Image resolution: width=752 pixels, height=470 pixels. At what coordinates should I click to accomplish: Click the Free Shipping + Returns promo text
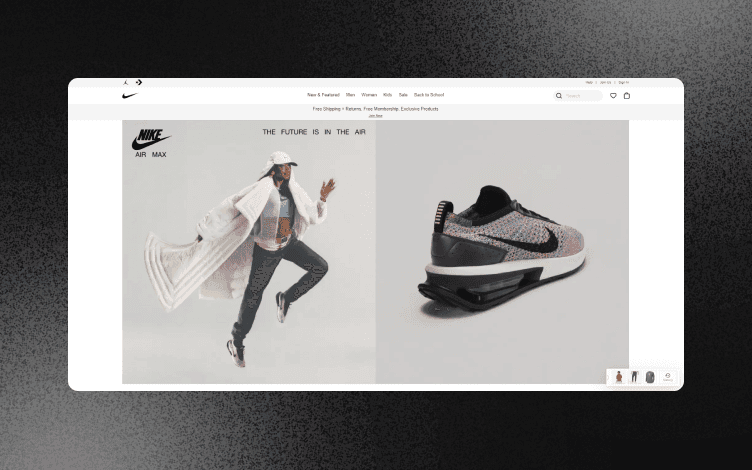point(376,109)
